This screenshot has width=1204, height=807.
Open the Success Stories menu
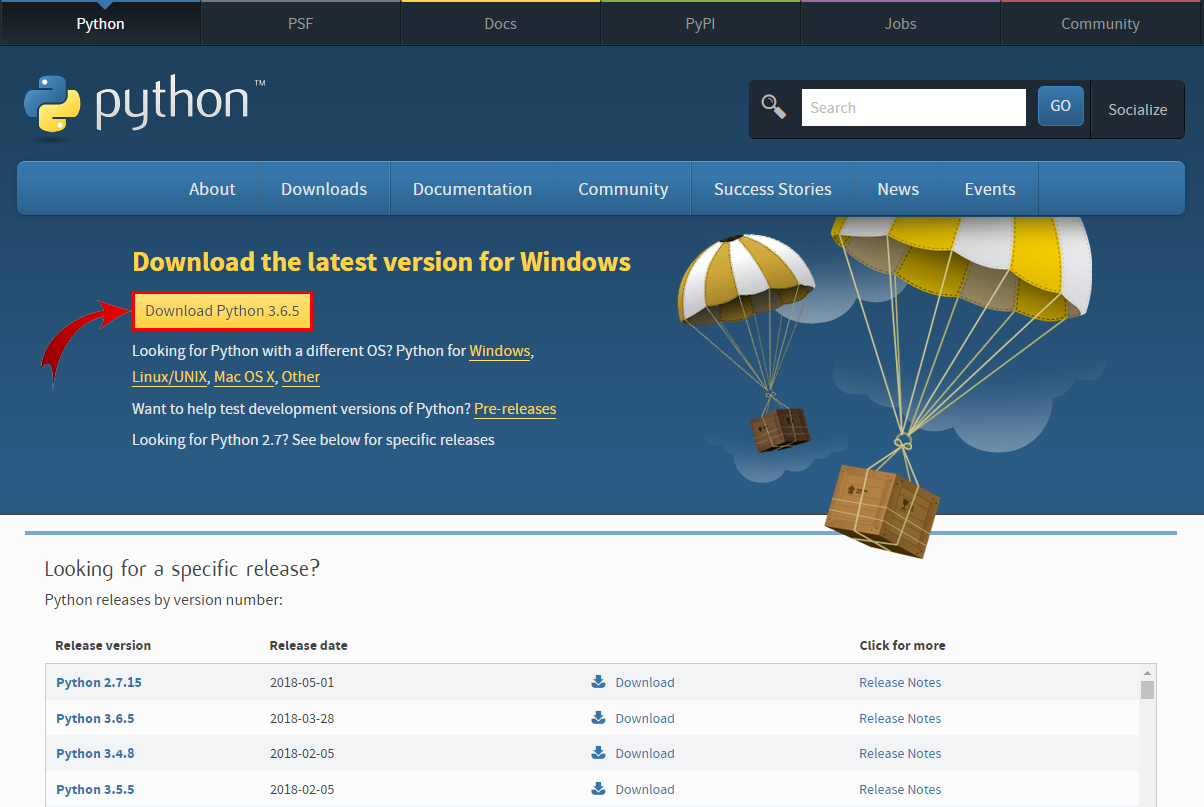(x=773, y=189)
